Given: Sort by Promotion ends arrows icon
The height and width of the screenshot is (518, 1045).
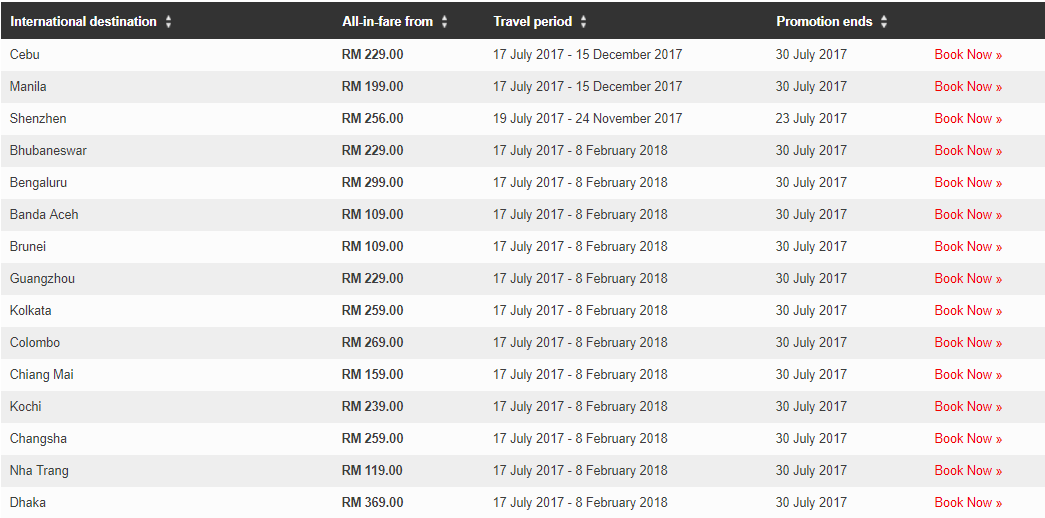Looking at the screenshot, I should click(884, 21).
